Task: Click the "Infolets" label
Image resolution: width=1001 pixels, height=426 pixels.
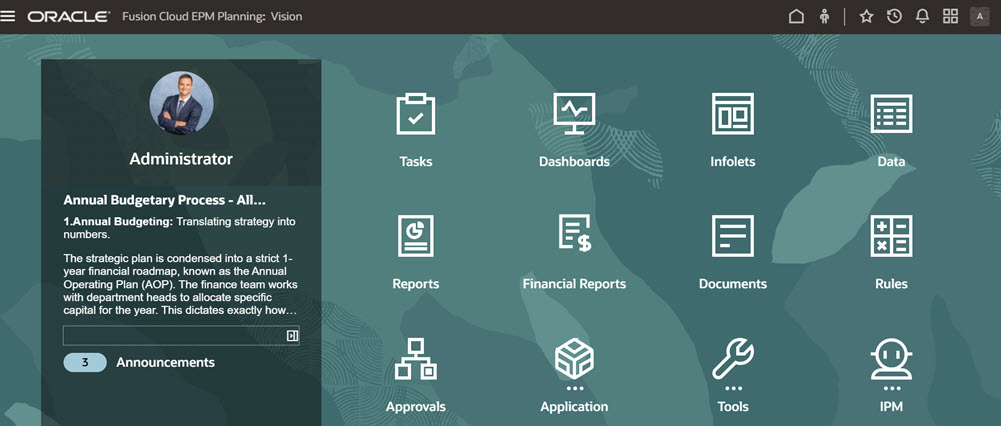Action: [x=733, y=162]
